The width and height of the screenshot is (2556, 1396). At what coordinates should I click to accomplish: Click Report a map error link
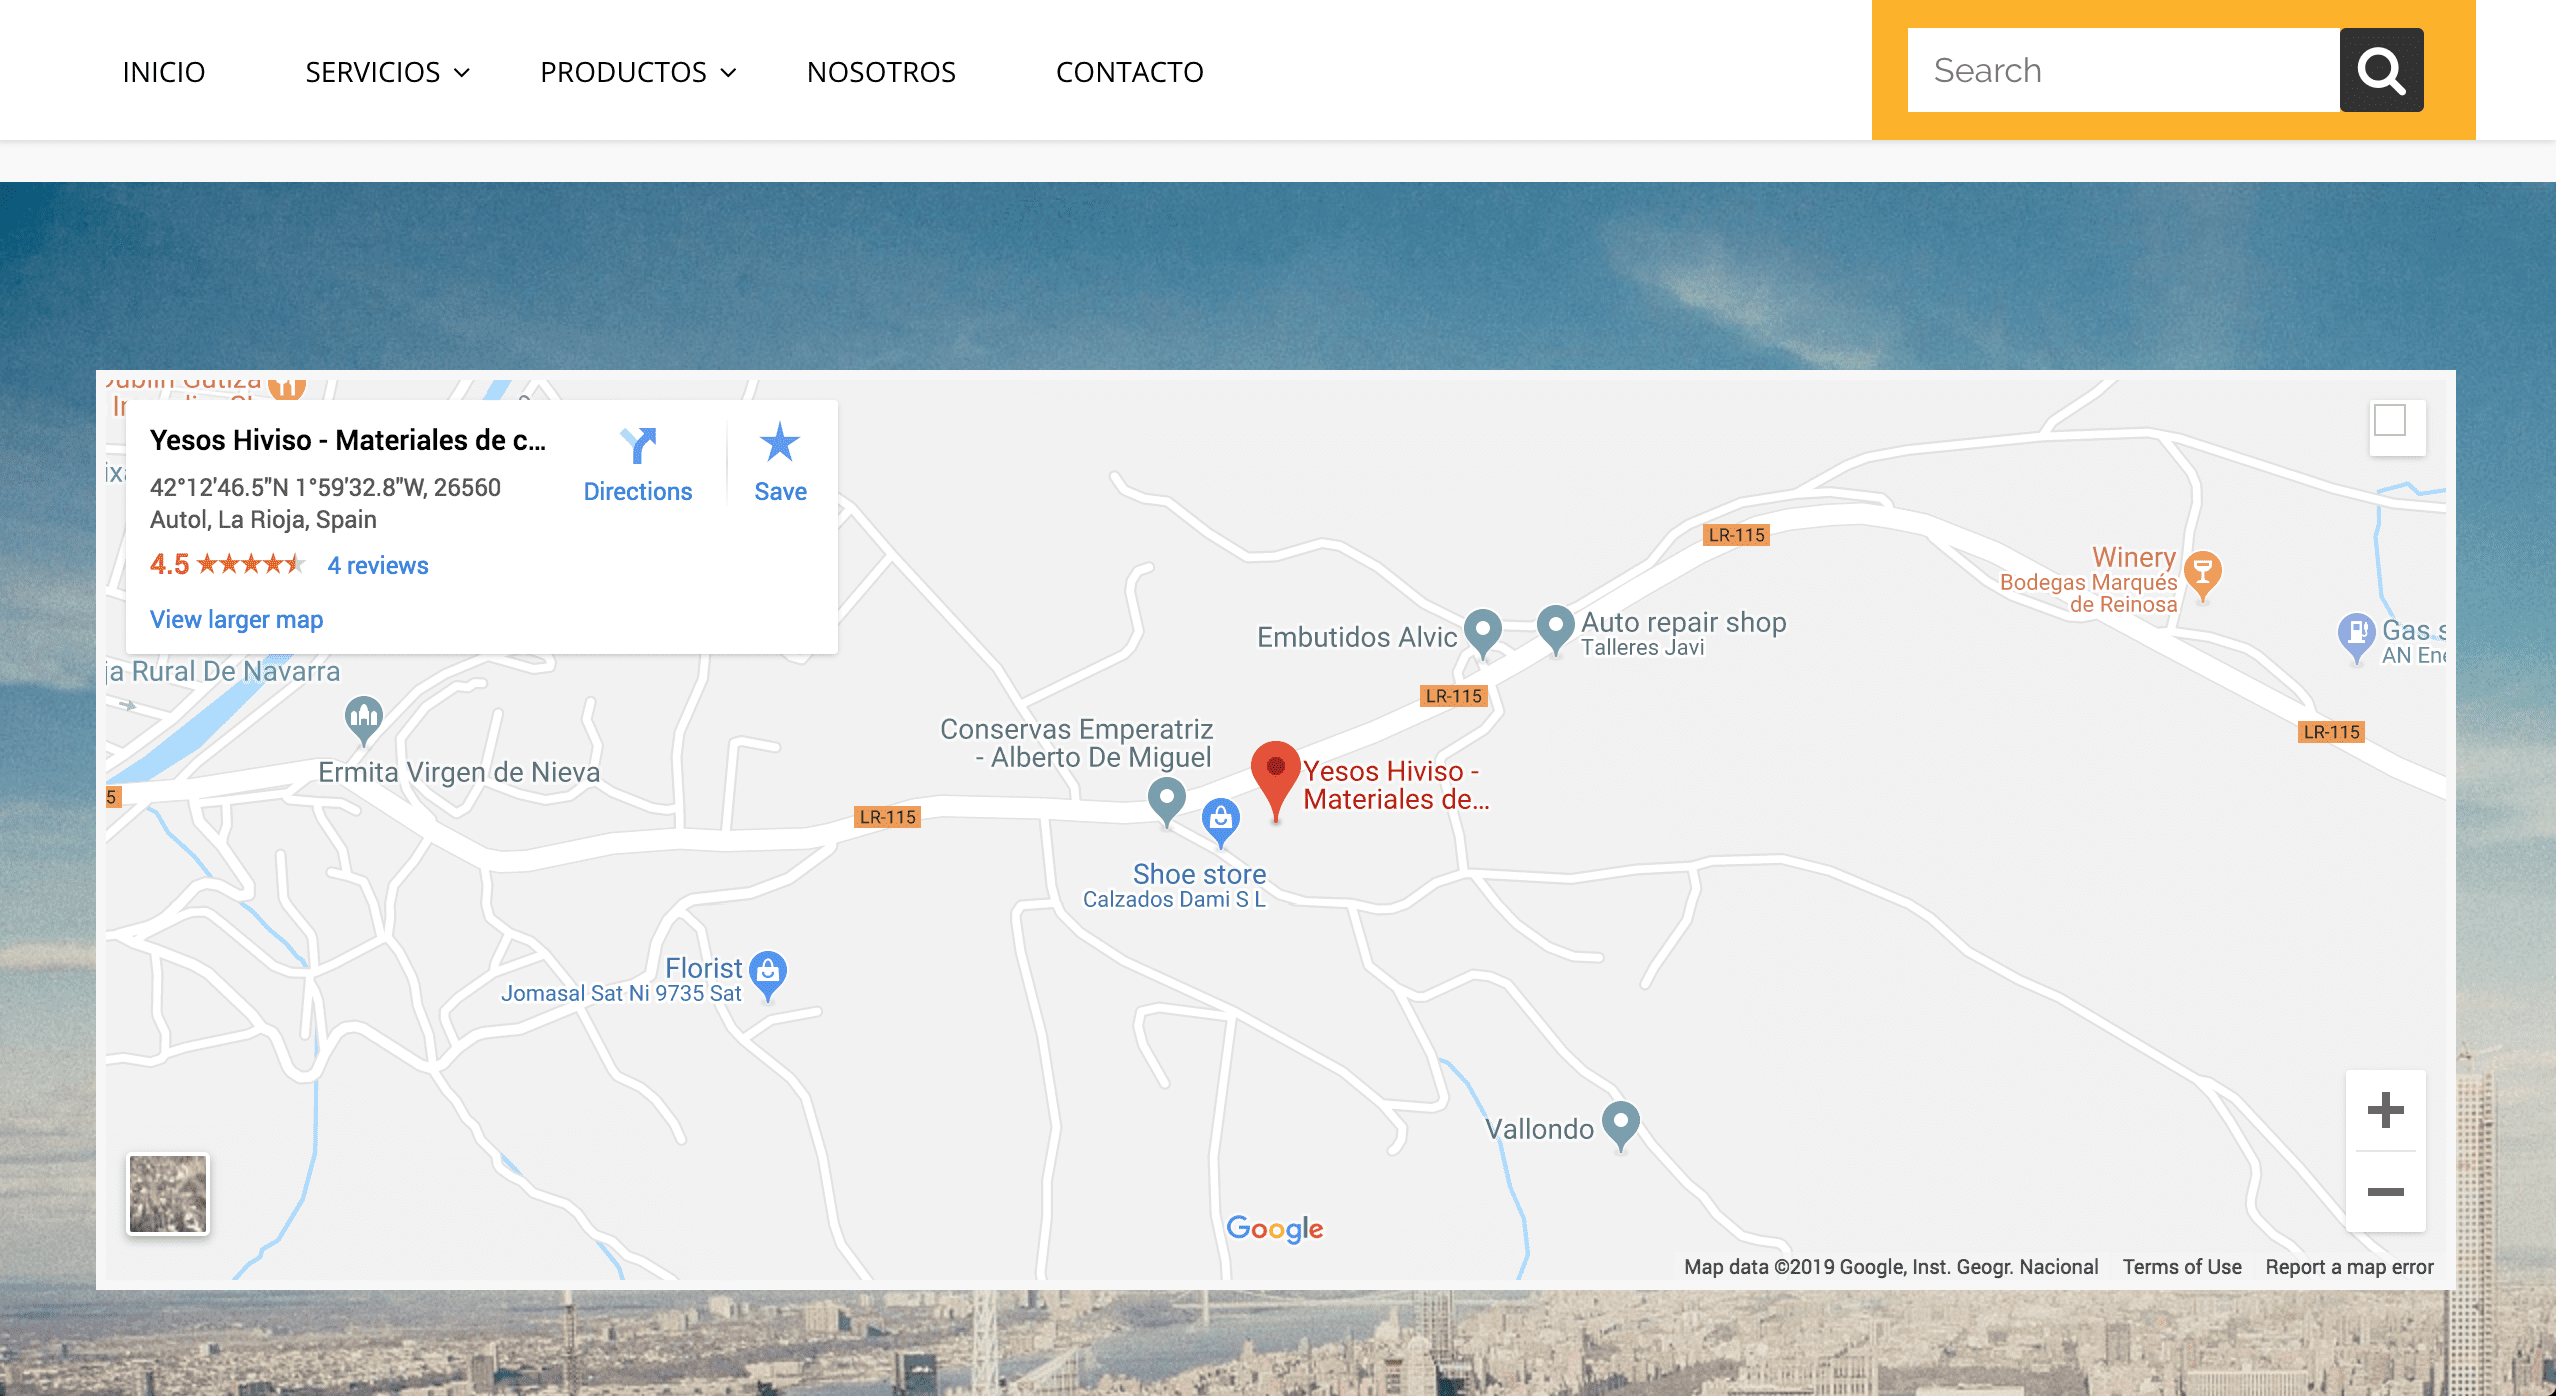tap(2349, 1267)
